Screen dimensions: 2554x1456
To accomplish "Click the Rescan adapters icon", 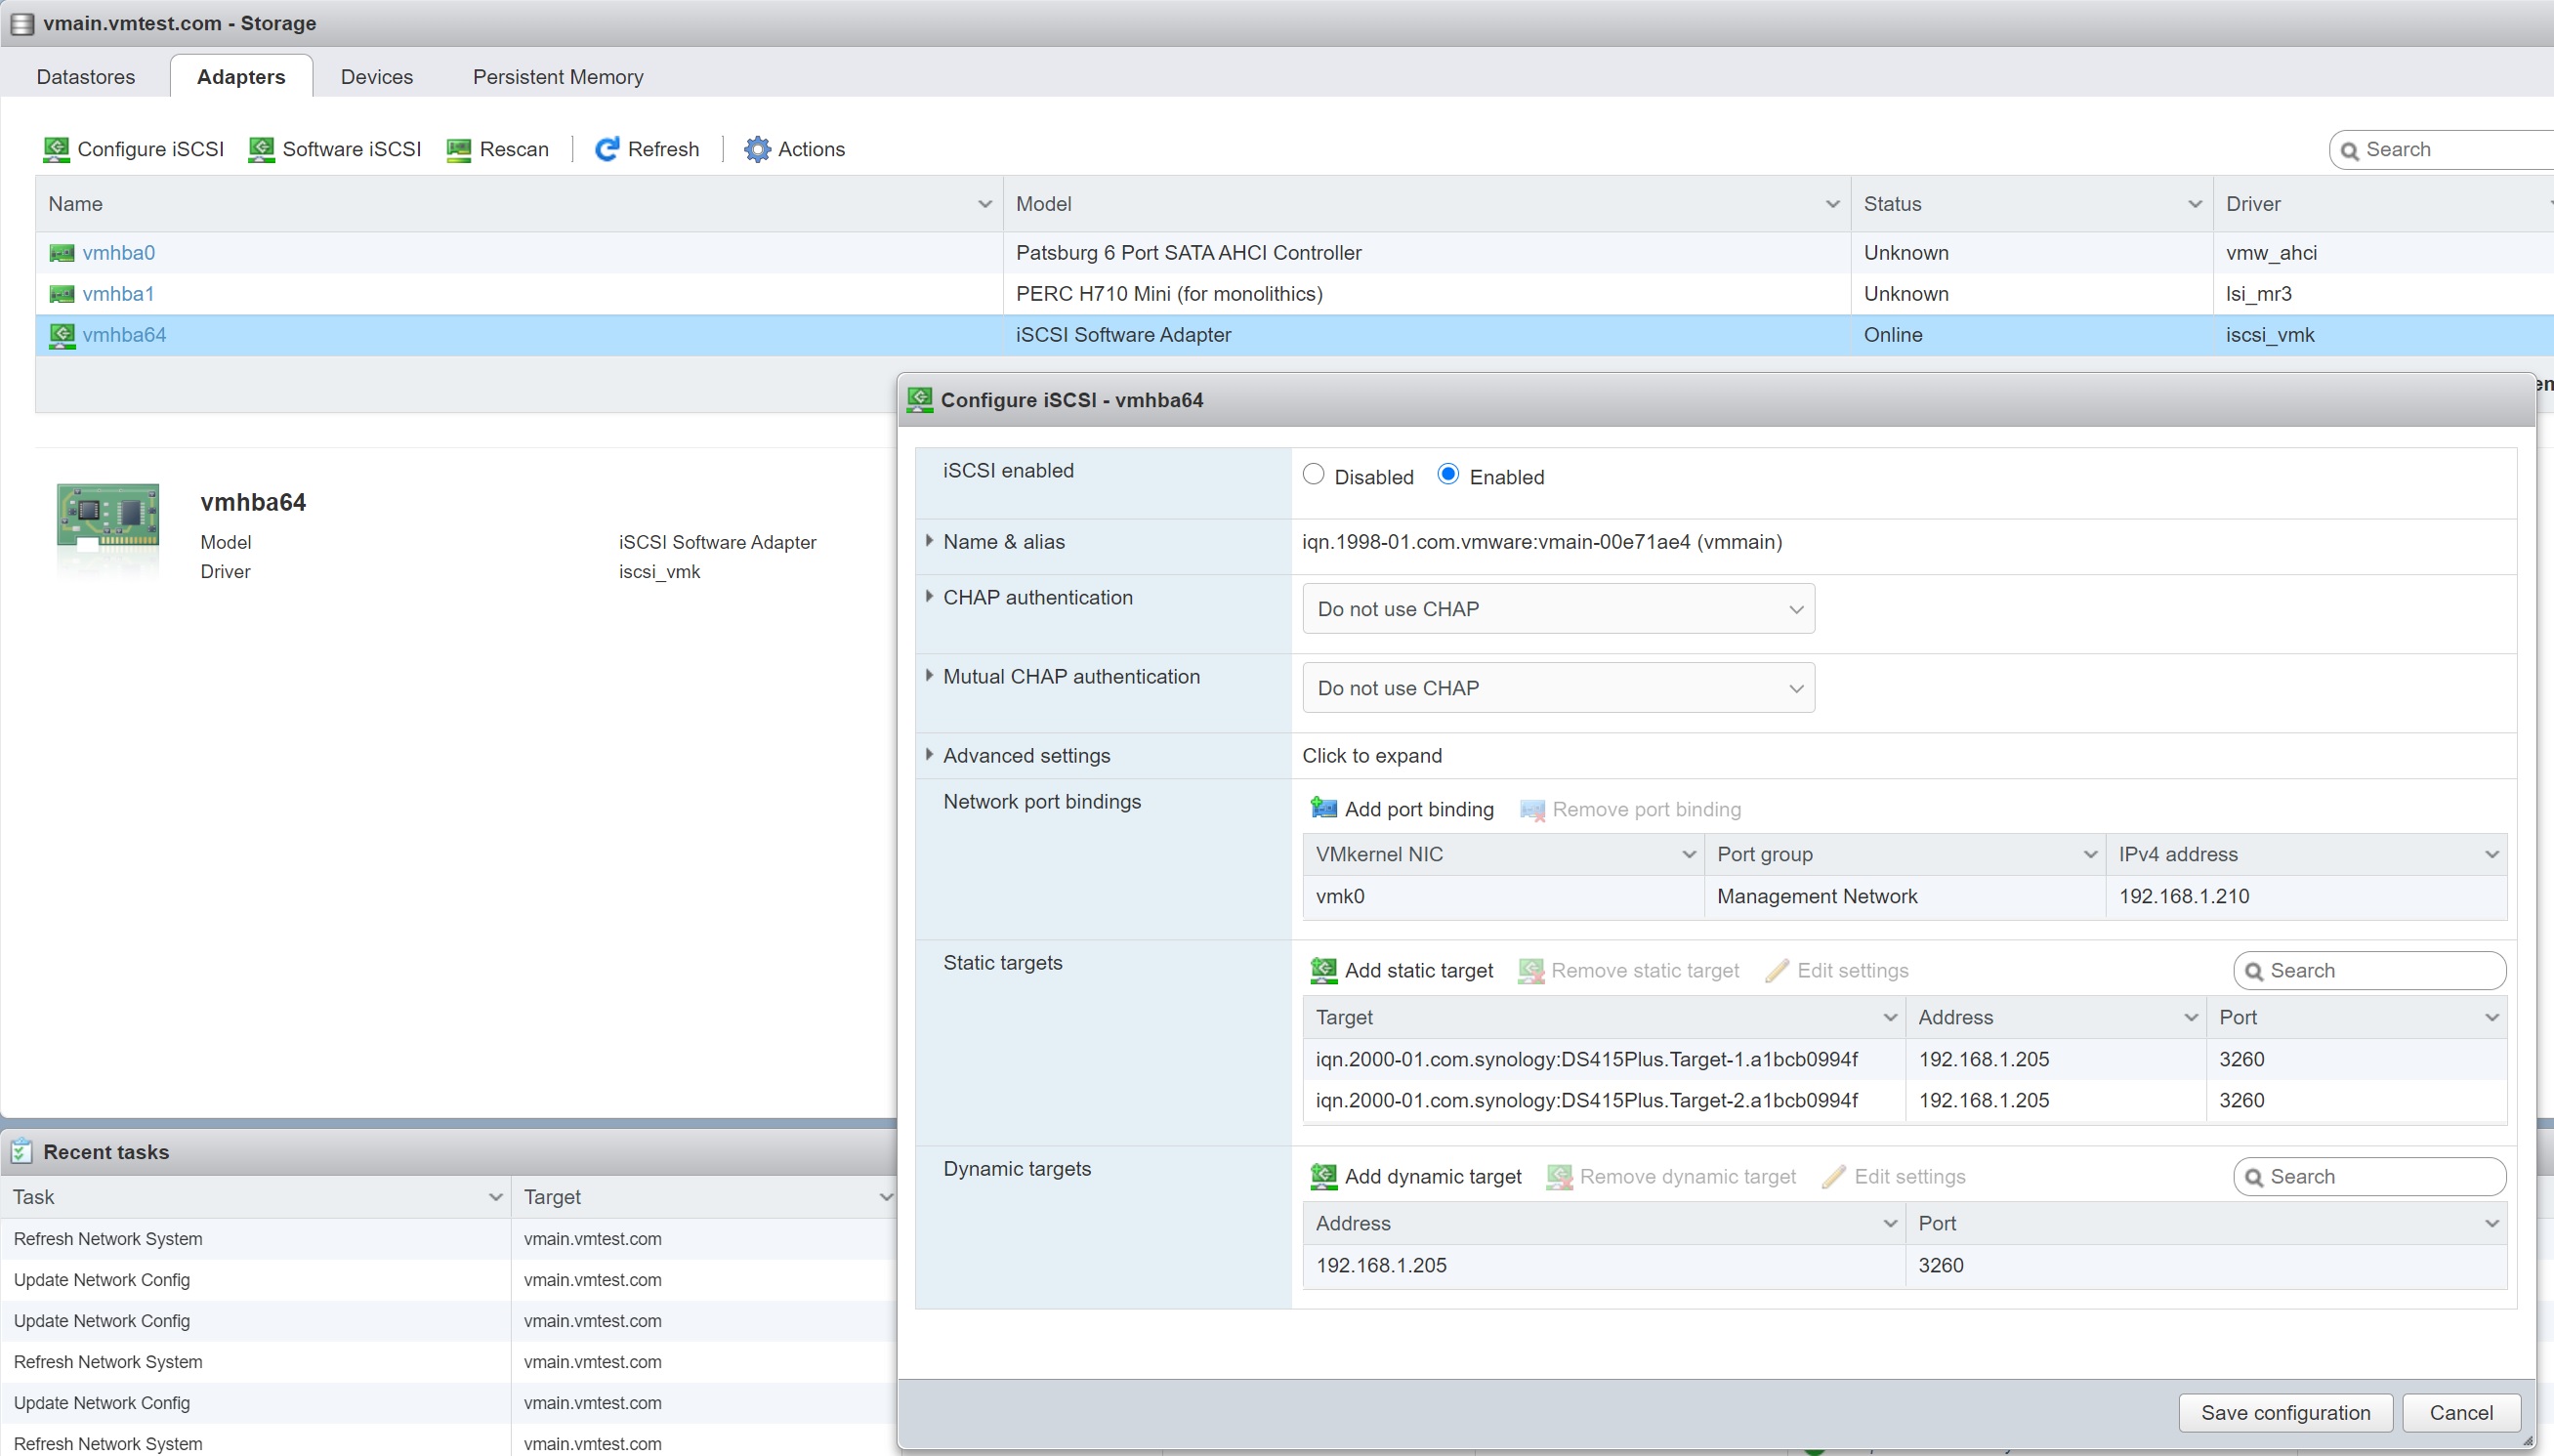I will [459, 150].
